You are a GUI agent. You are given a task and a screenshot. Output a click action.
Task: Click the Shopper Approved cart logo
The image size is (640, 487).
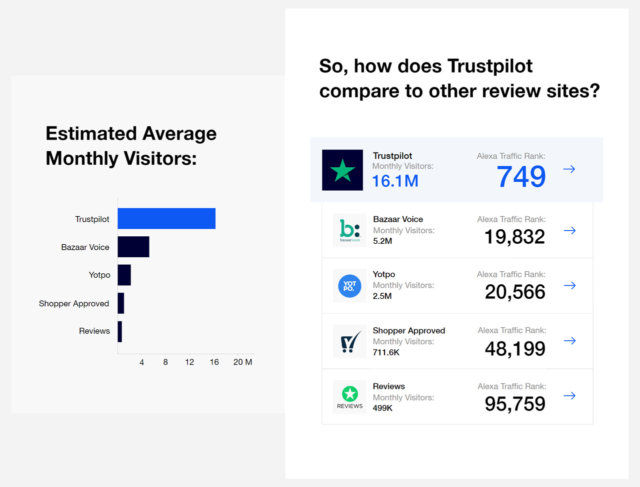[350, 341]
